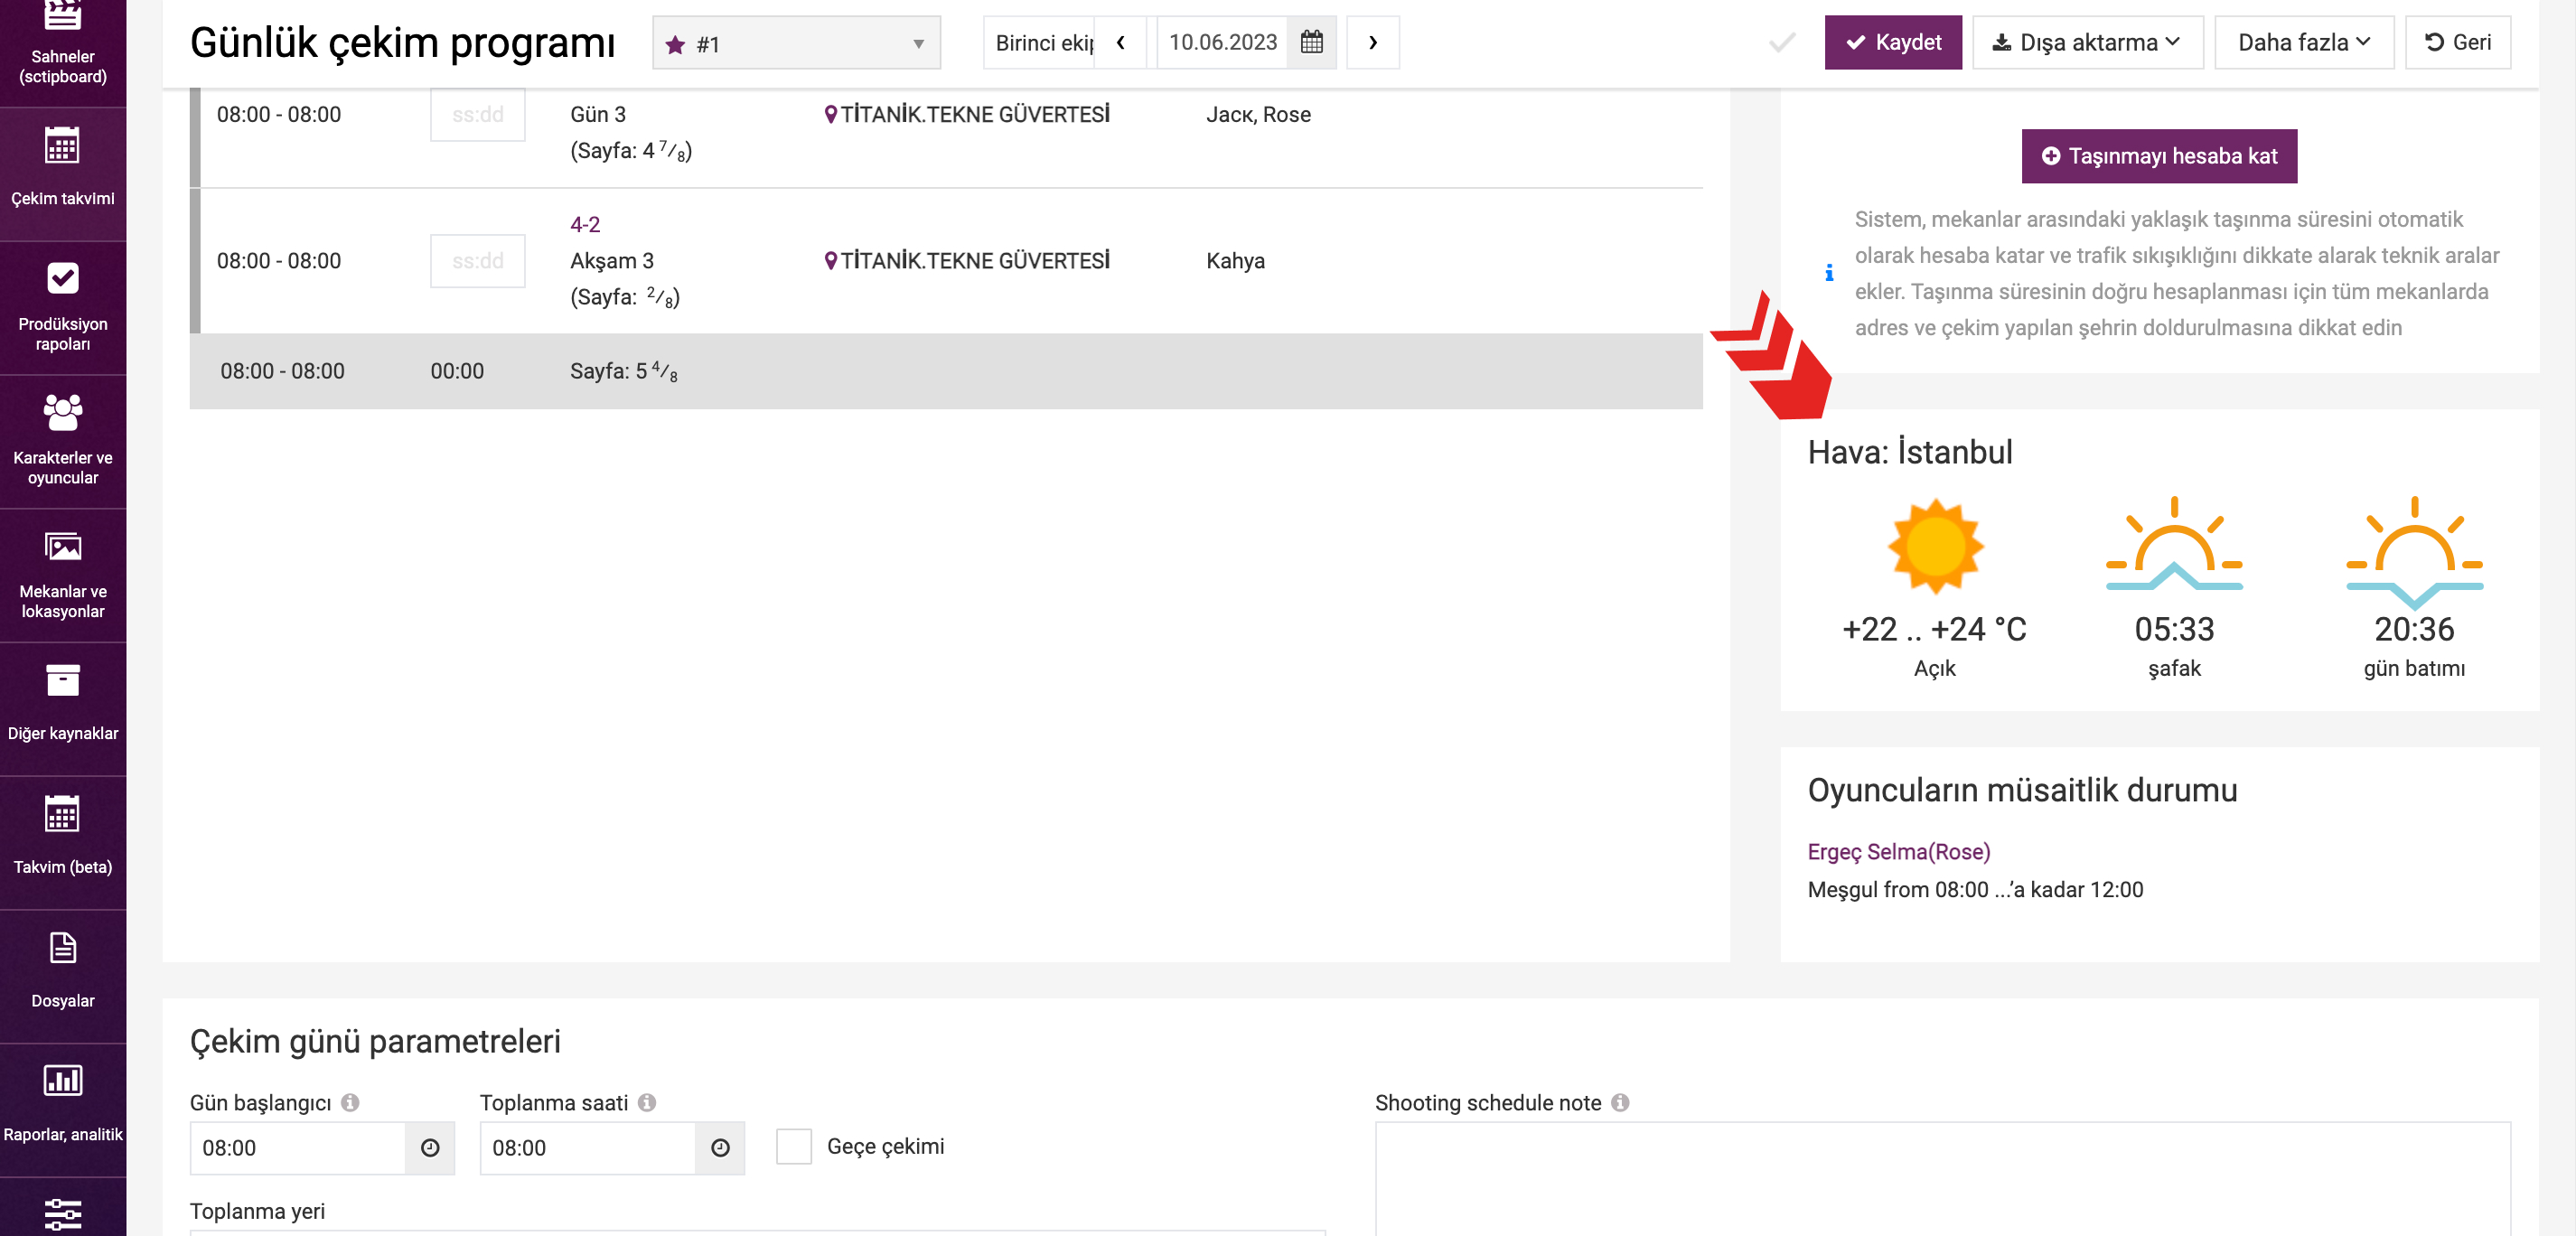Image resolution: width=2576 pixels, height=1236 pixels.
Task: Click the grey checkmark status icon
Action: pyautogui.click(x=1782, y=43)
